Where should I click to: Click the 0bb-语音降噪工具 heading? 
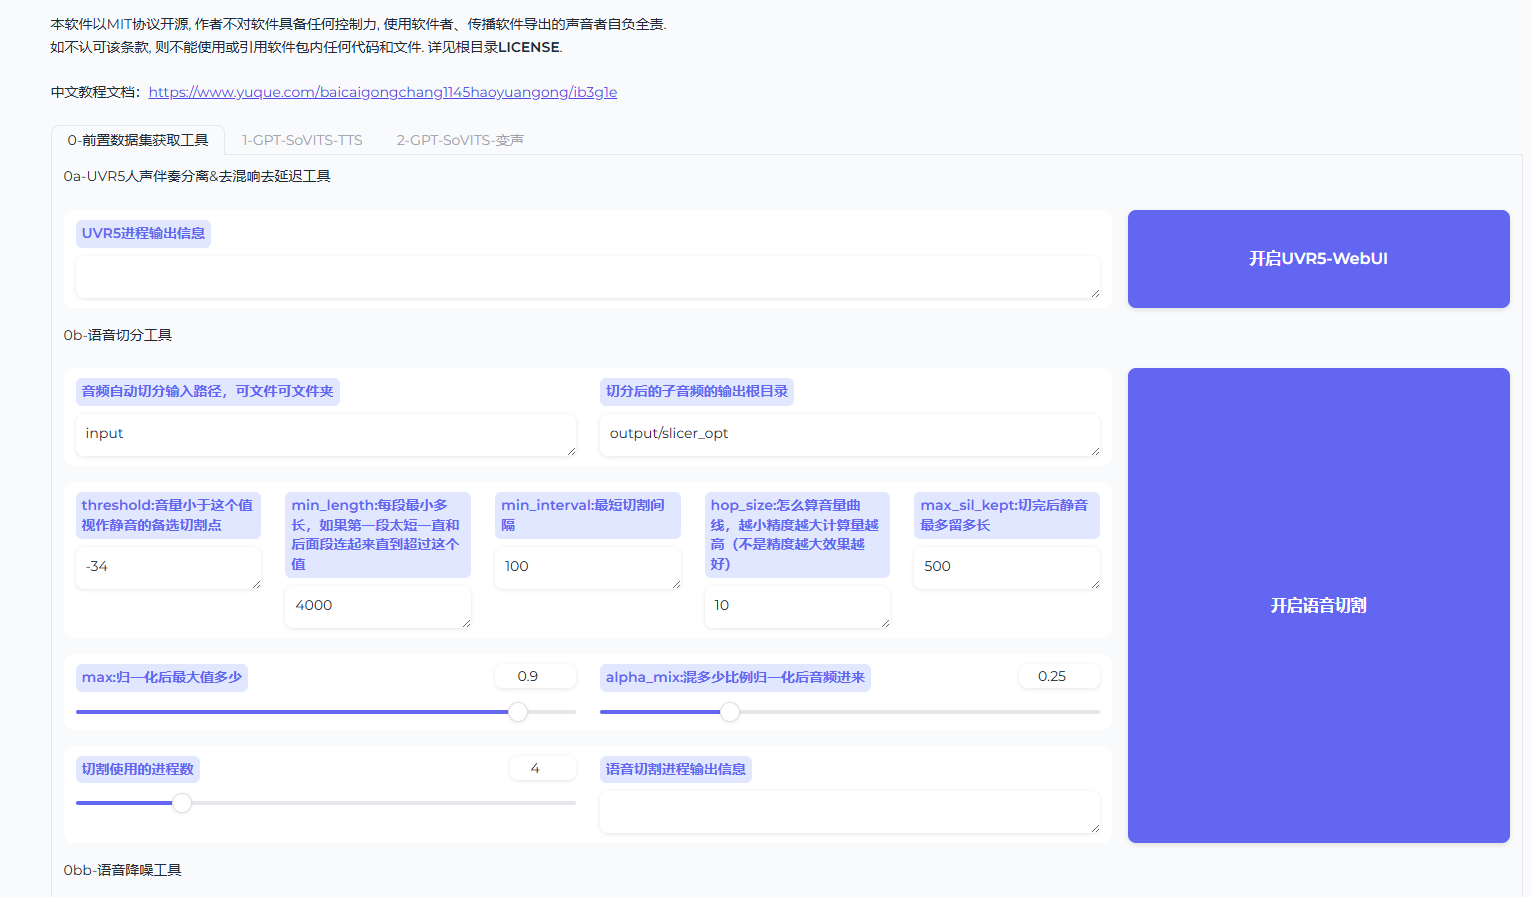click(122, 870)
